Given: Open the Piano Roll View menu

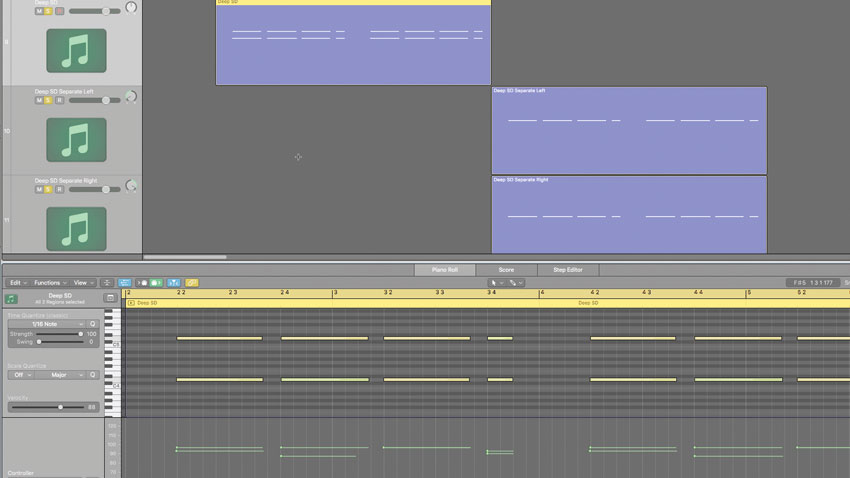Looking at the screenshot, I should pyautogui.click(x=83, y=282).
